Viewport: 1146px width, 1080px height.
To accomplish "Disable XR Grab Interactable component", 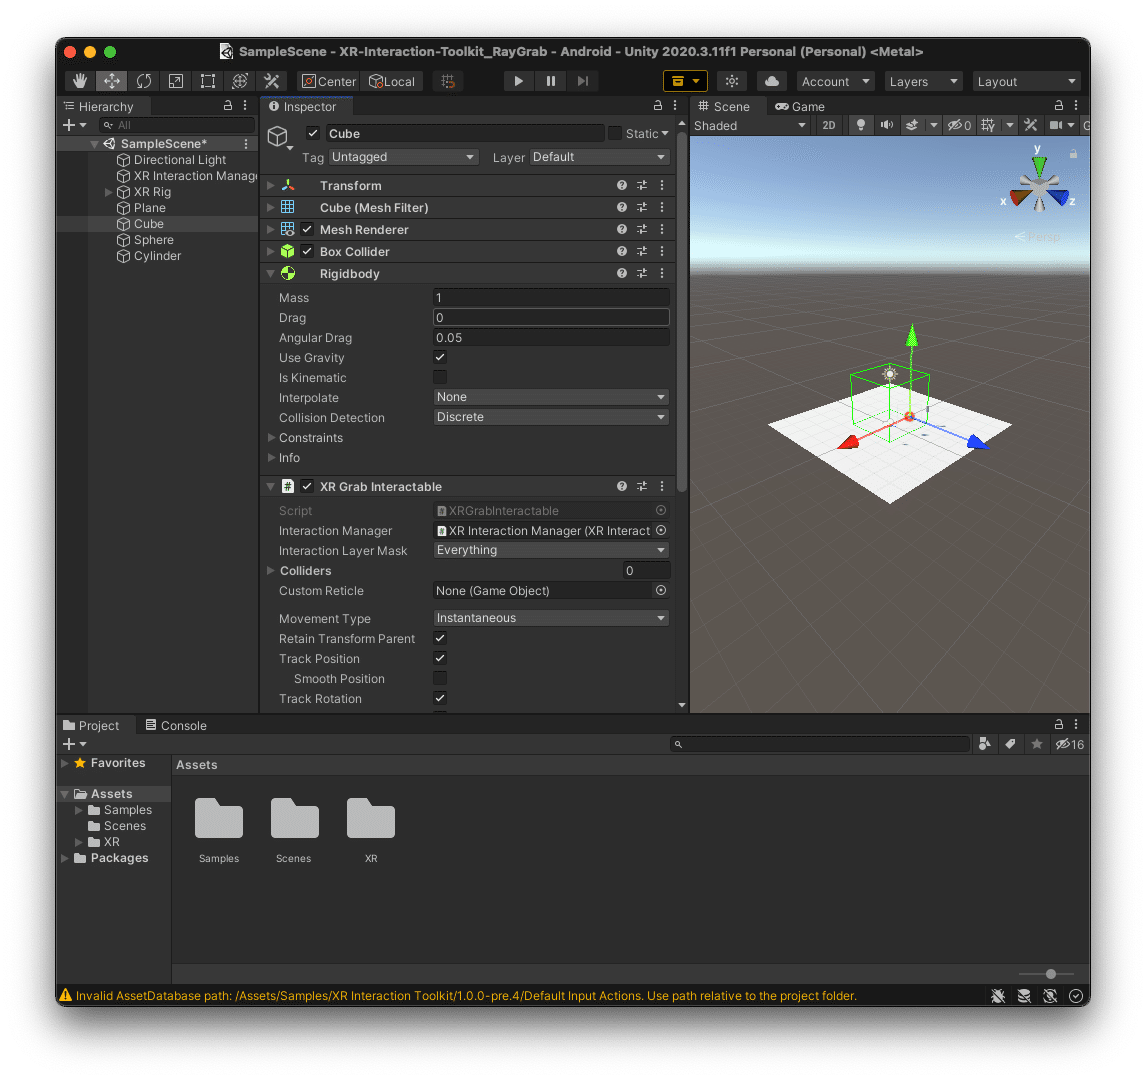I will pos(308,487).
